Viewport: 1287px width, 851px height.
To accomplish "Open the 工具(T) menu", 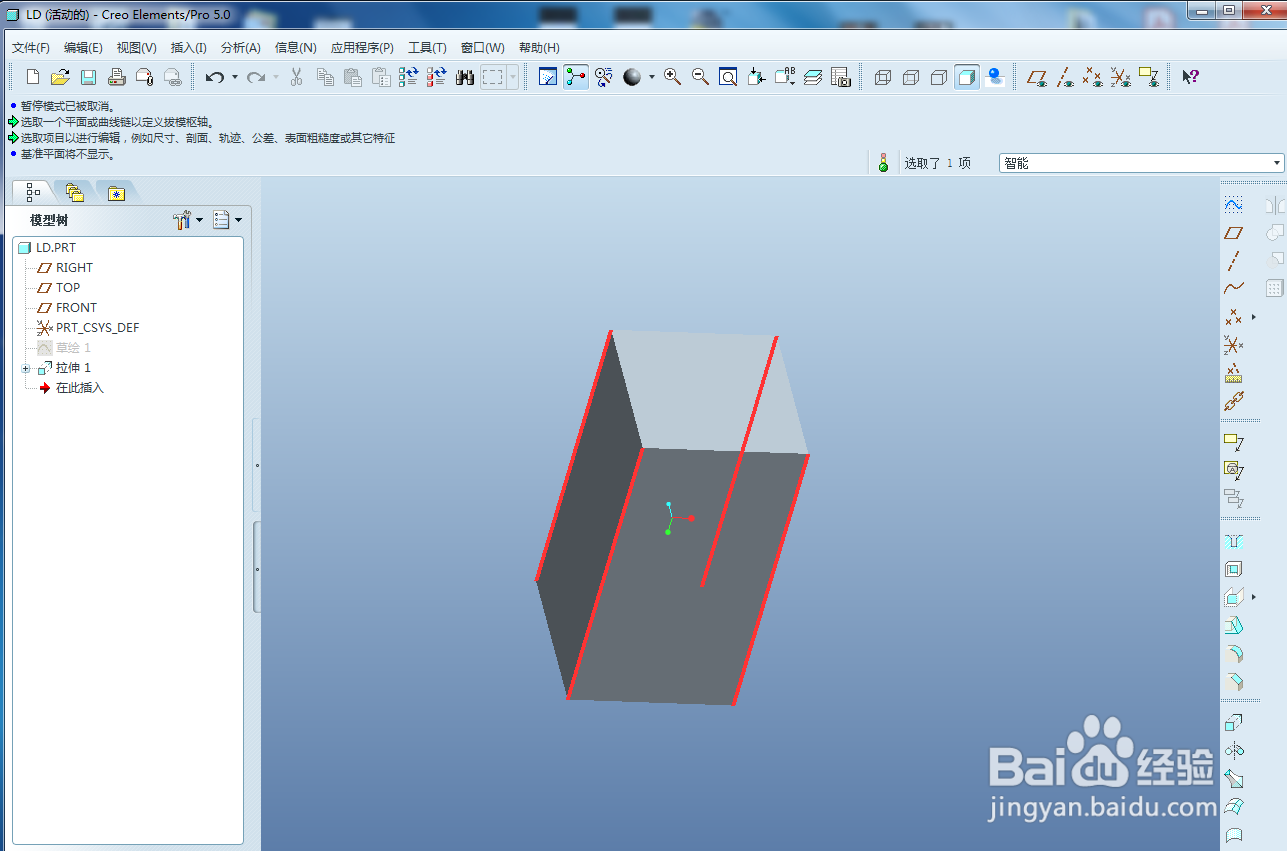I will 427,48.
